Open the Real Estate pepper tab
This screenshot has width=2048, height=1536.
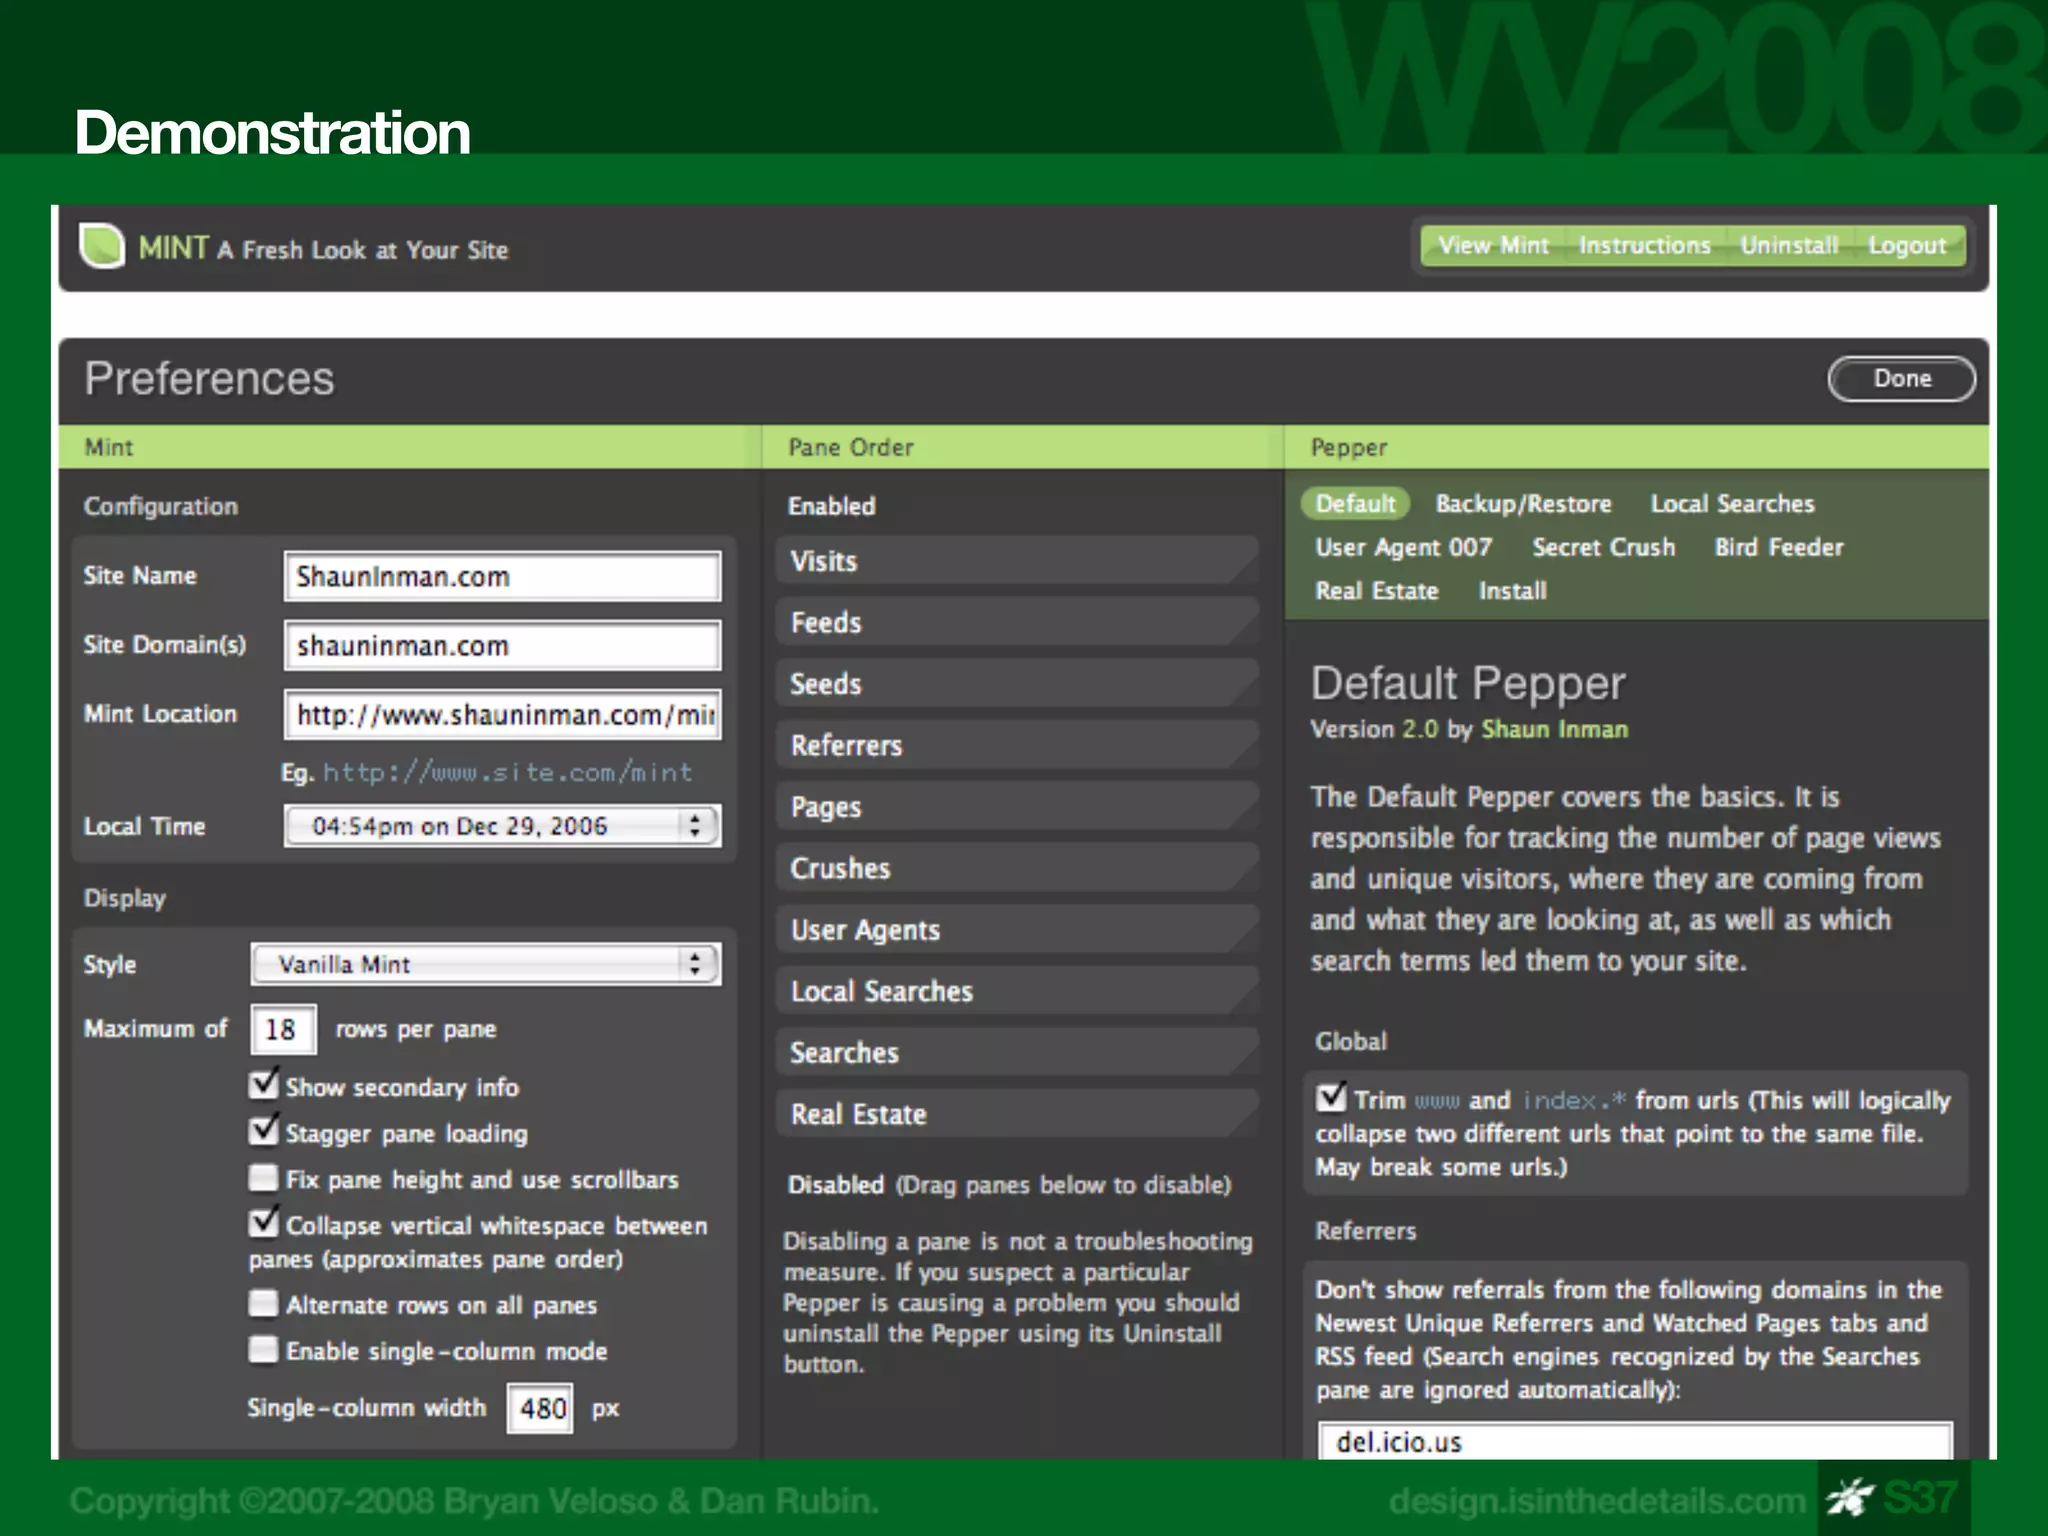pyautogui.click(x=1376, y=592)
